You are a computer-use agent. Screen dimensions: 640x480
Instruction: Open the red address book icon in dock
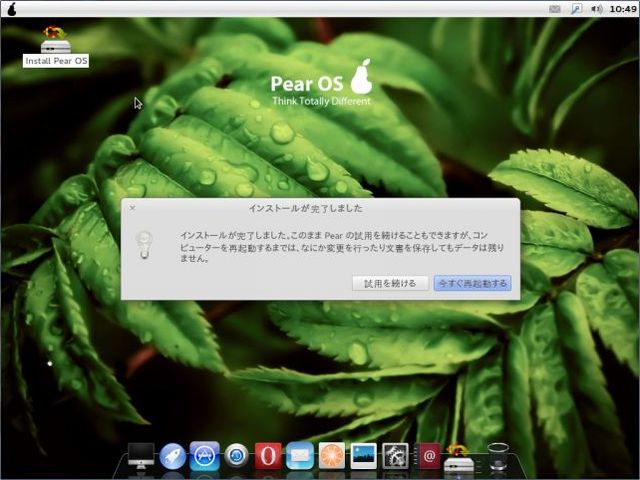click(428, 457)
